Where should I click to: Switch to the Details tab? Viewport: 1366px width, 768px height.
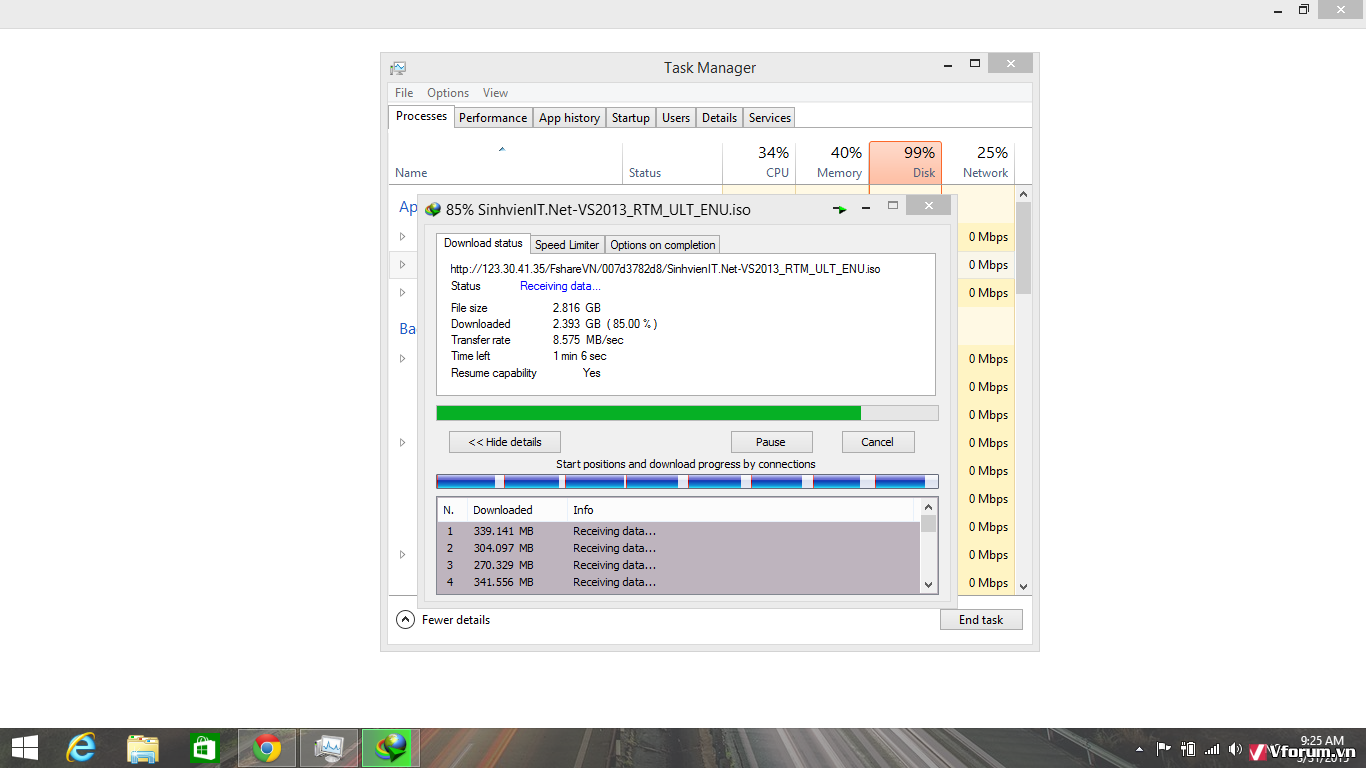719,118
